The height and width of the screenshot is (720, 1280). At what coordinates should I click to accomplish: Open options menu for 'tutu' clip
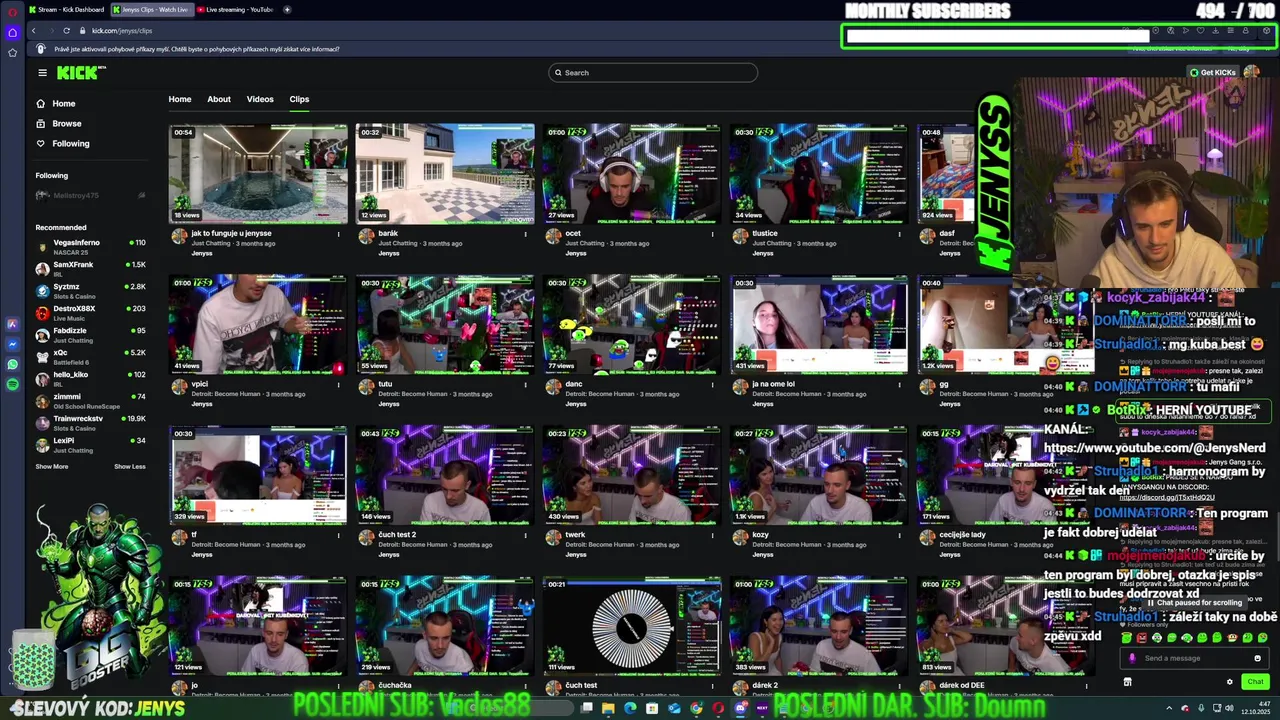coord(525,385)
